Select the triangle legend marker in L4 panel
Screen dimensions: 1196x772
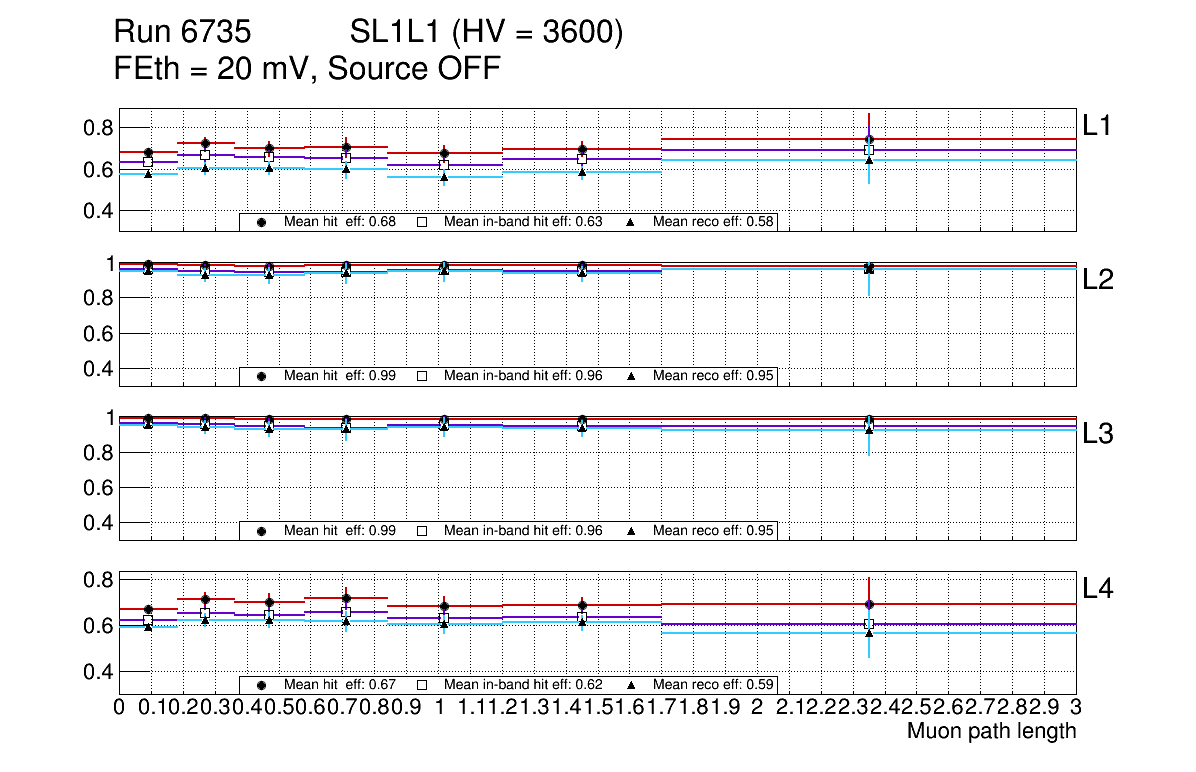[x=631, y=685]
